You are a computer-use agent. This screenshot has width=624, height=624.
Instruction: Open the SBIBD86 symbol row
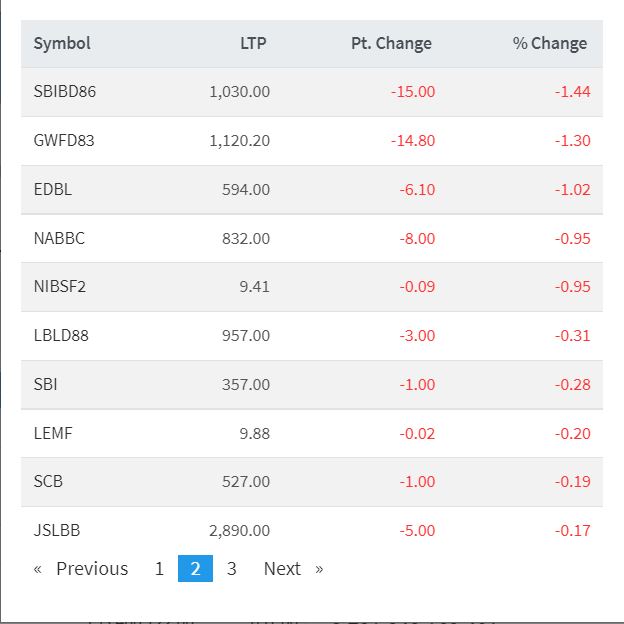pyautogui.click(x=64, y=92)
